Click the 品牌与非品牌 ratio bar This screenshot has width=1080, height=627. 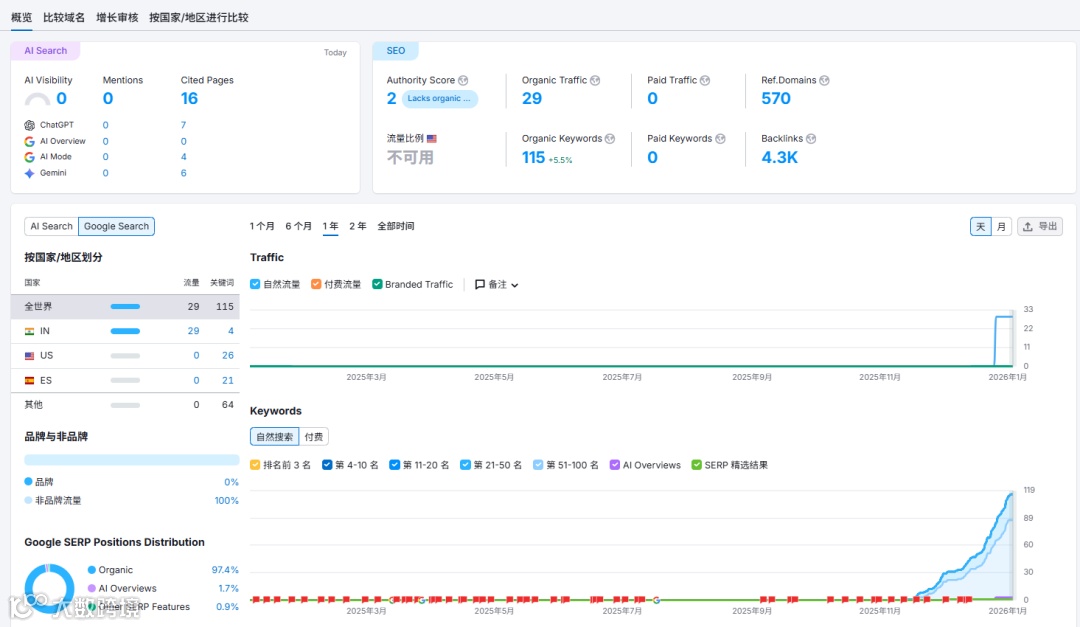132,460
